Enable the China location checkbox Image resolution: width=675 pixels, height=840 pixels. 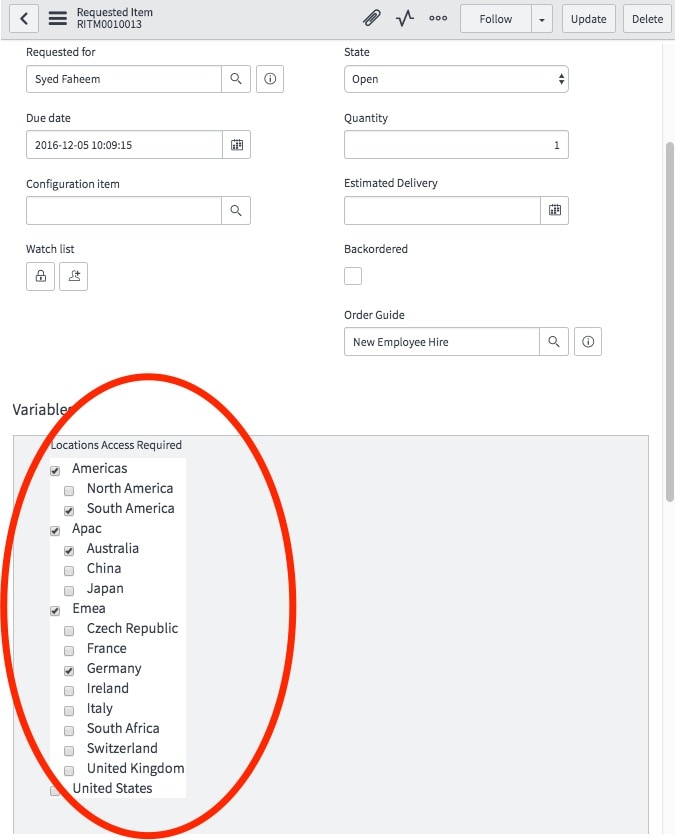(68, 570)
